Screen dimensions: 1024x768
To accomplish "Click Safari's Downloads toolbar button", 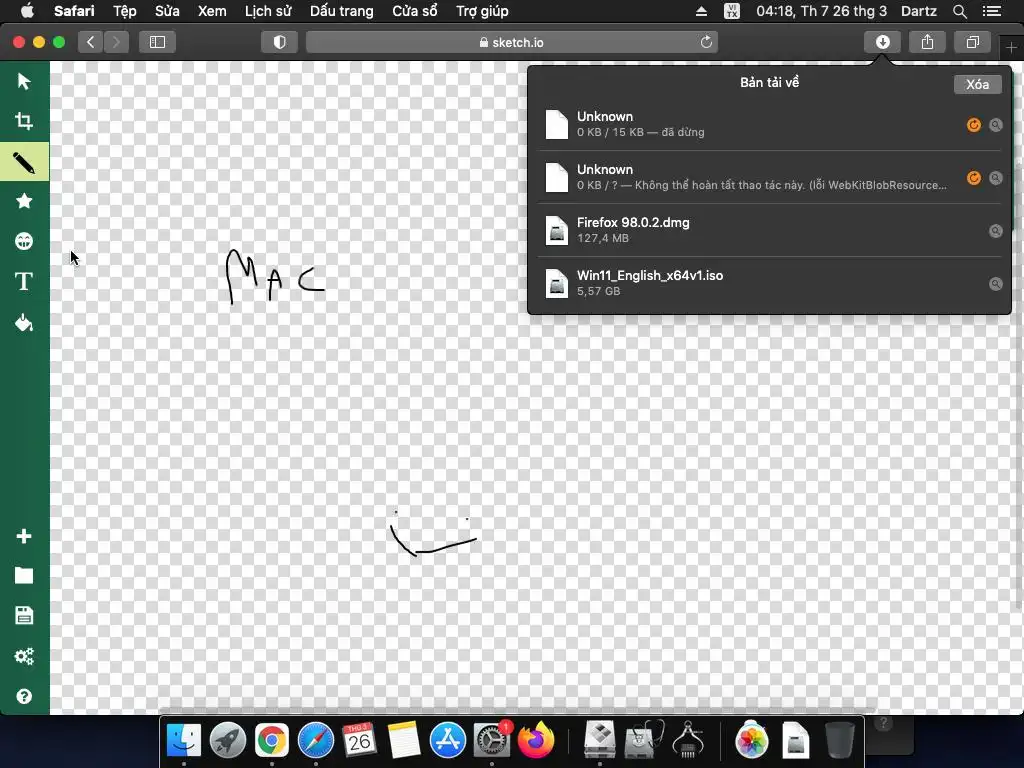I will tap(882, 42).
